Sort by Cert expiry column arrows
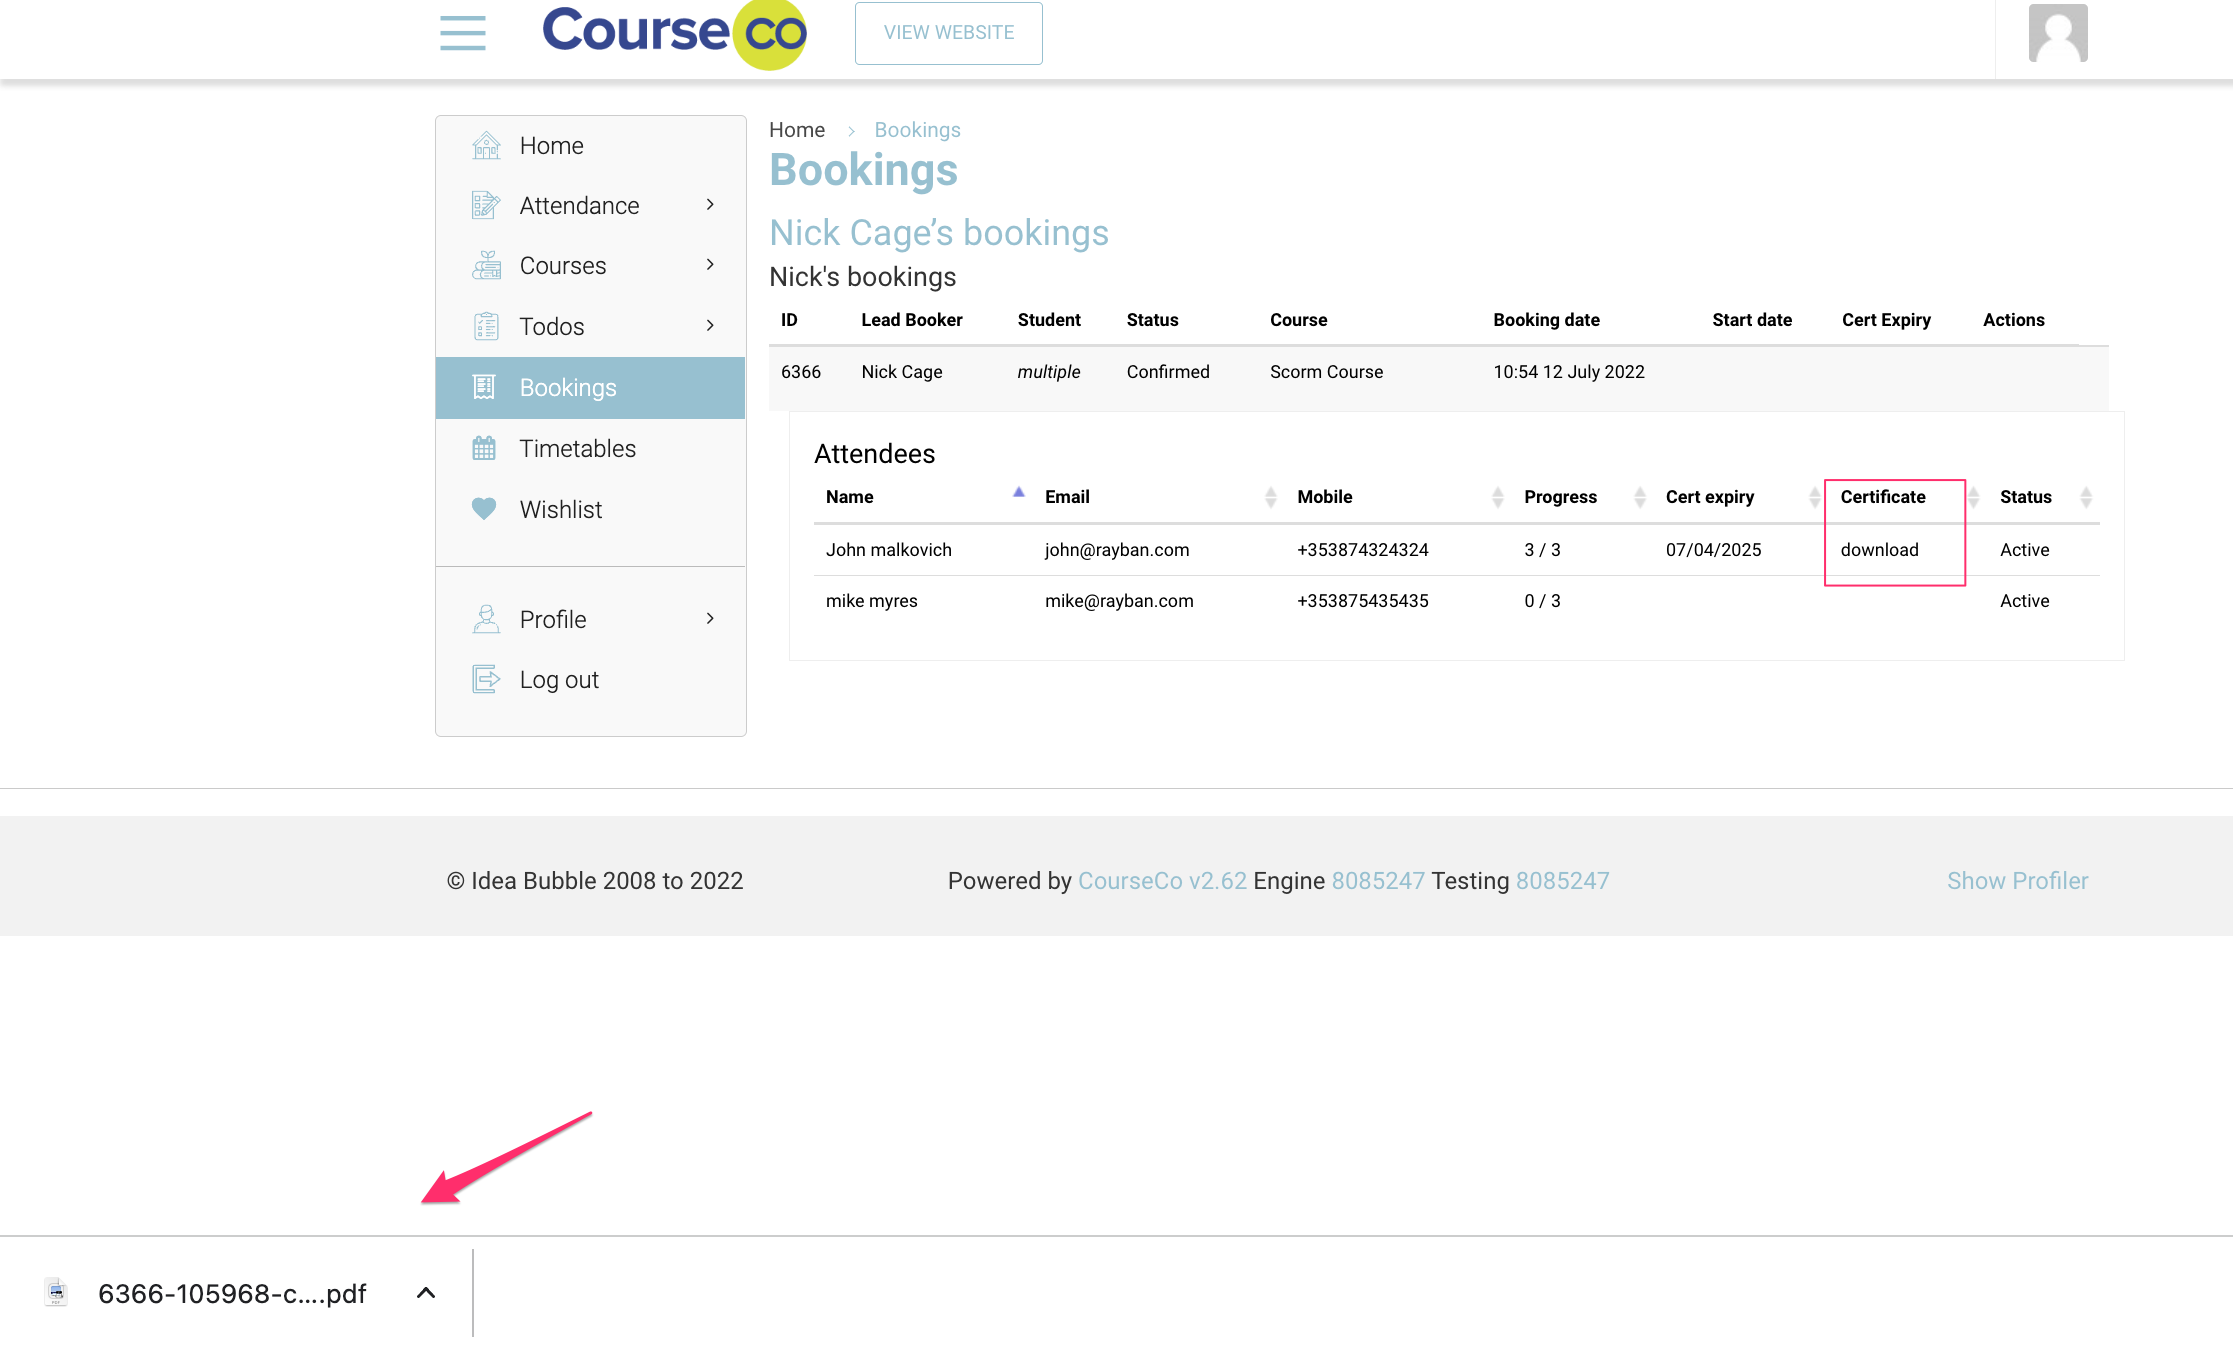The width and height of the screenshot is (2233, 1349). [x=1814, y=497]
